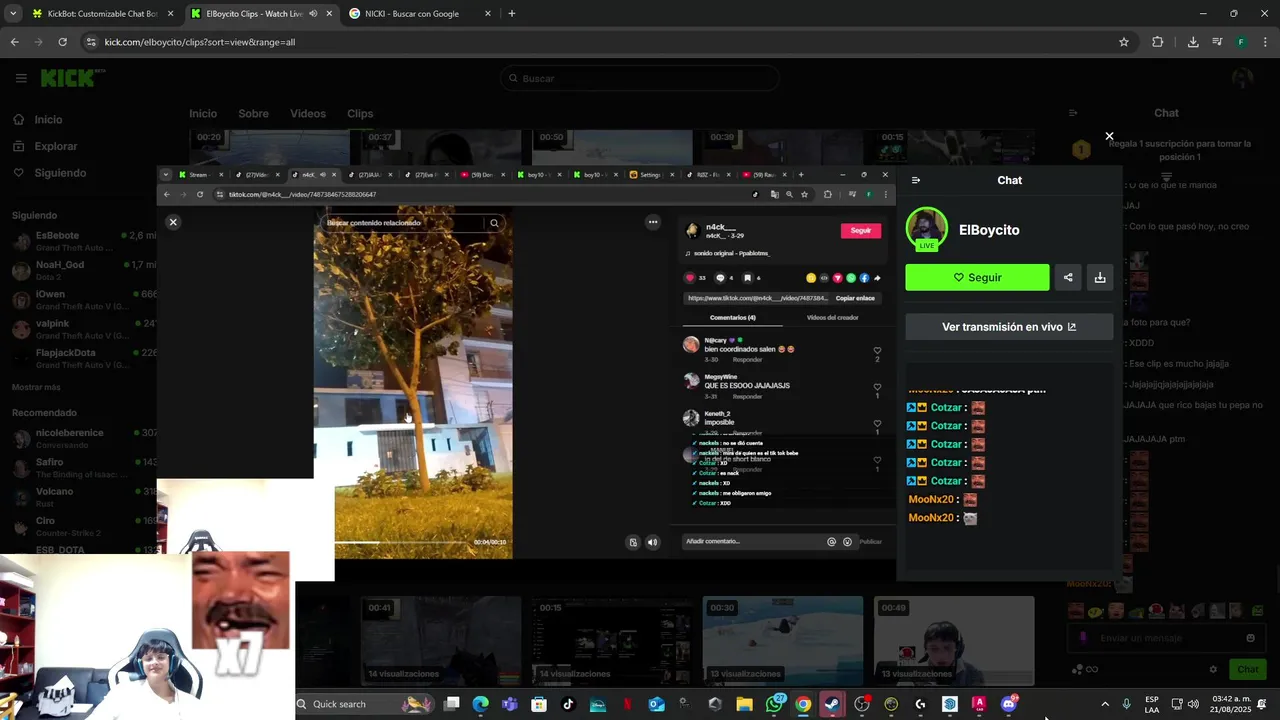Screen dimensions: 1280x720
Task: Open the NoaH_God channel in sidebar
Action: click(85, 270)
